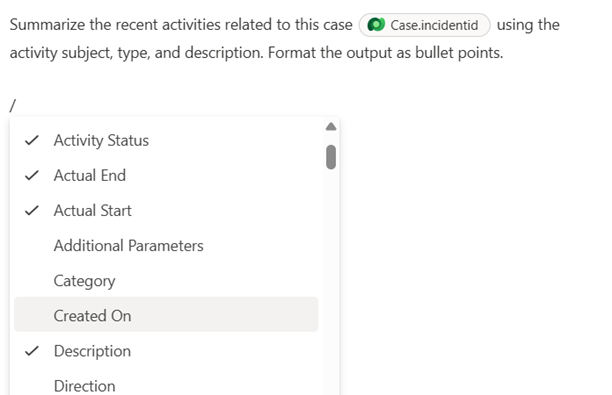
Task: Pick the Direction field in the list
Action: 166,384
